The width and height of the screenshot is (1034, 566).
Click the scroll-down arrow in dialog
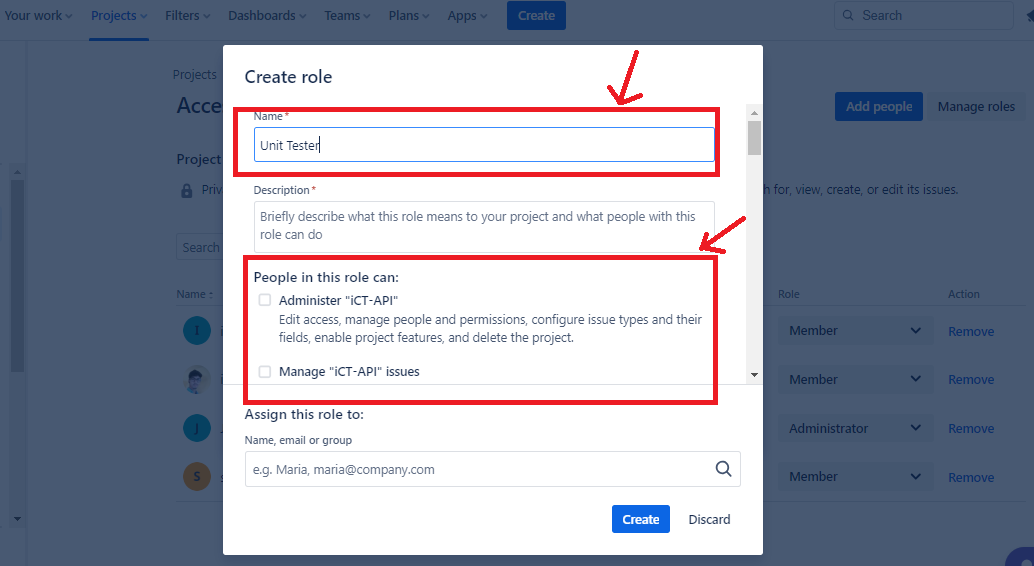754,375
